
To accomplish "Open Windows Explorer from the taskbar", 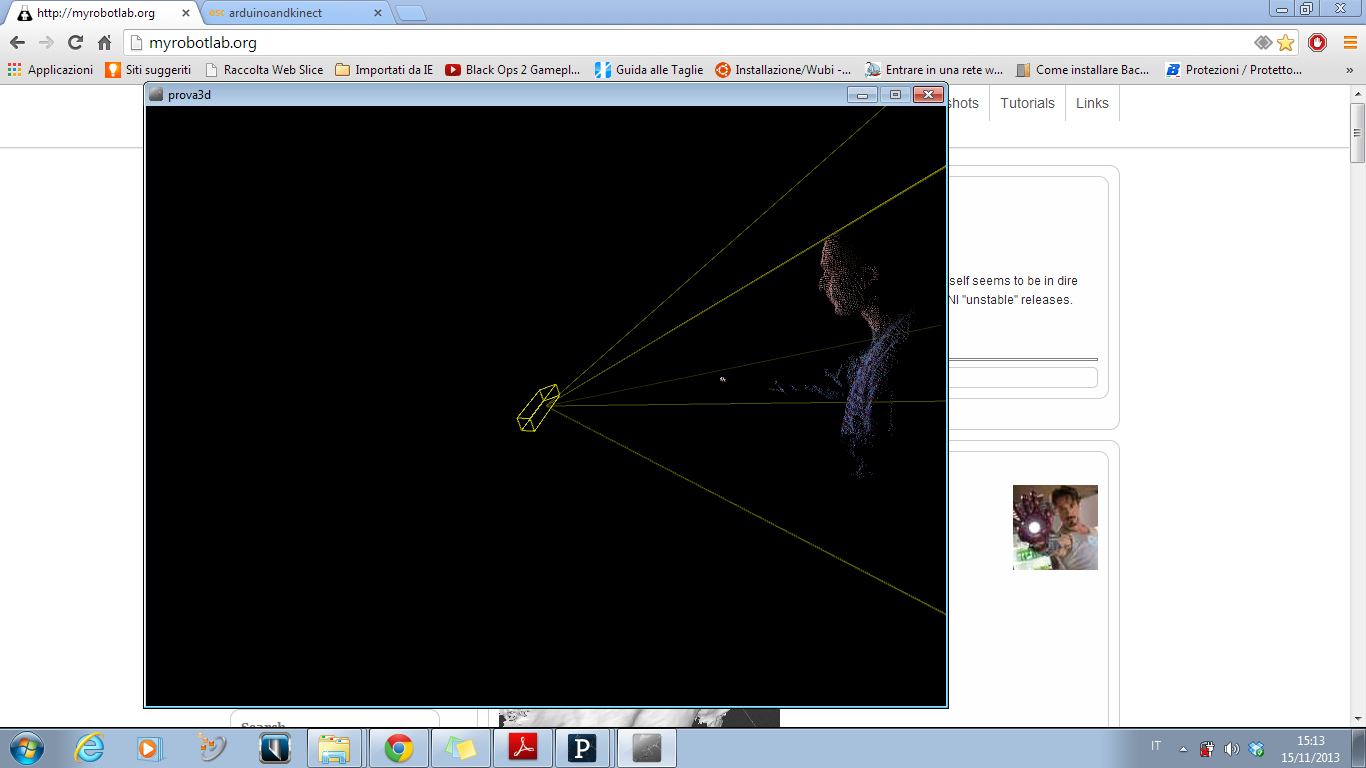I will pos(334,748).
